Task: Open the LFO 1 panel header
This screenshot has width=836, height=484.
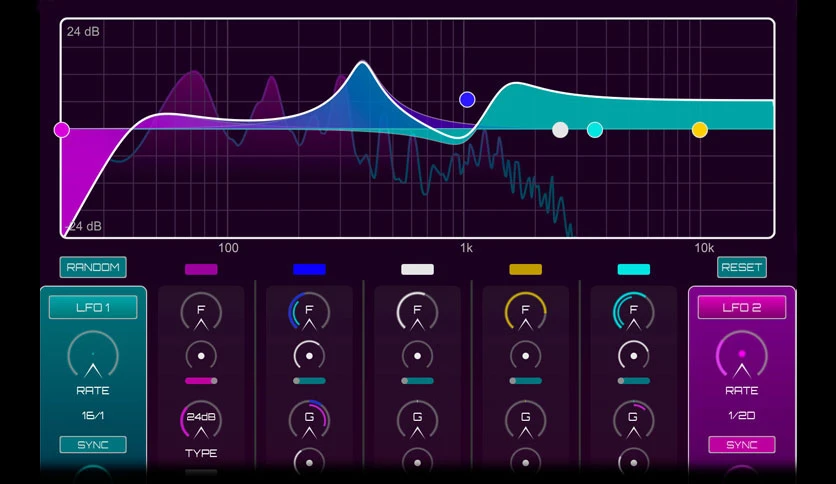Action: coord(93,308)
